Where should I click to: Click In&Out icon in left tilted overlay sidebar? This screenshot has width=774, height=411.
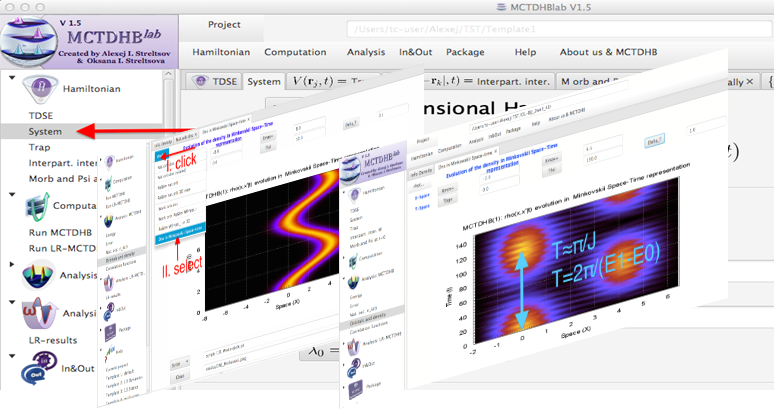[109, 311]
